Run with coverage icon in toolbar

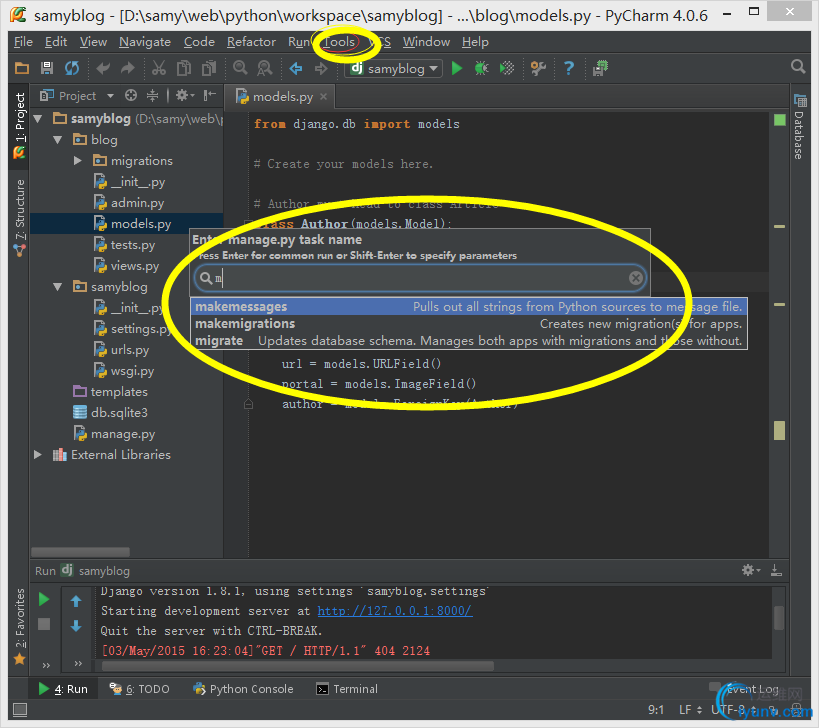coord(507,68)
